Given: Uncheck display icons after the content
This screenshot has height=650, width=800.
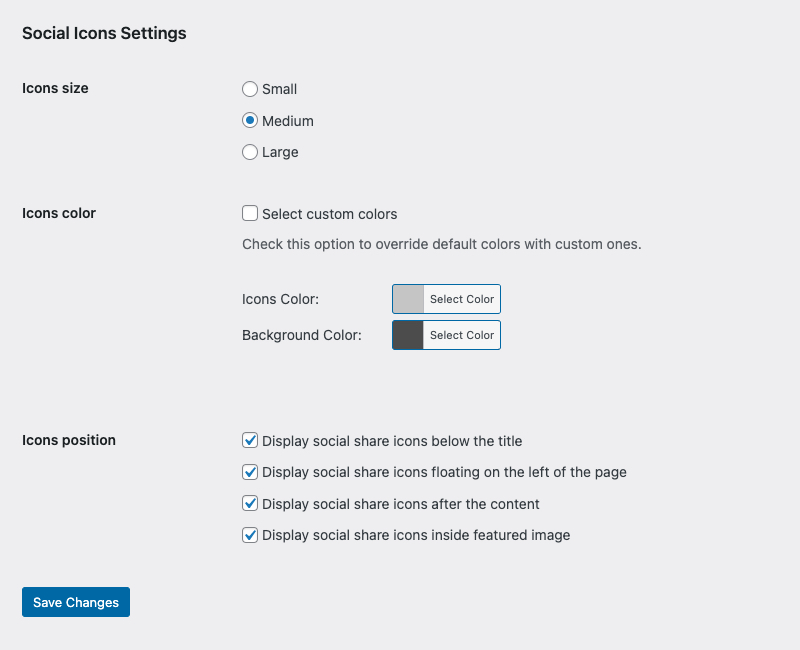Looking at the screenshot, I should [x=250, y=504].
